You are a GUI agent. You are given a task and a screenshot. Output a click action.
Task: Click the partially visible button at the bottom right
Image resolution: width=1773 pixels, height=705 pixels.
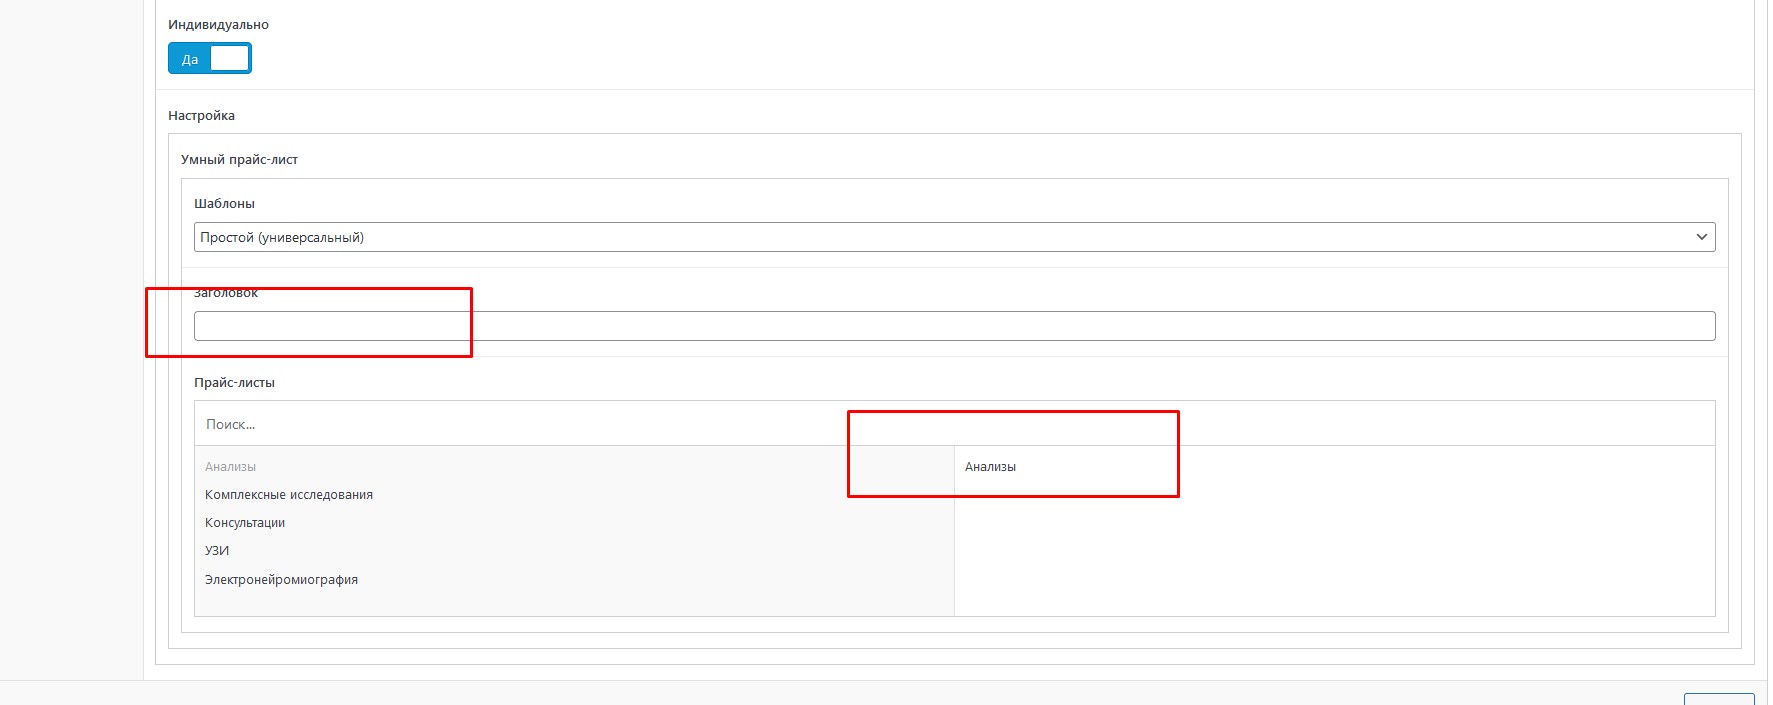tap(1718, 699)
